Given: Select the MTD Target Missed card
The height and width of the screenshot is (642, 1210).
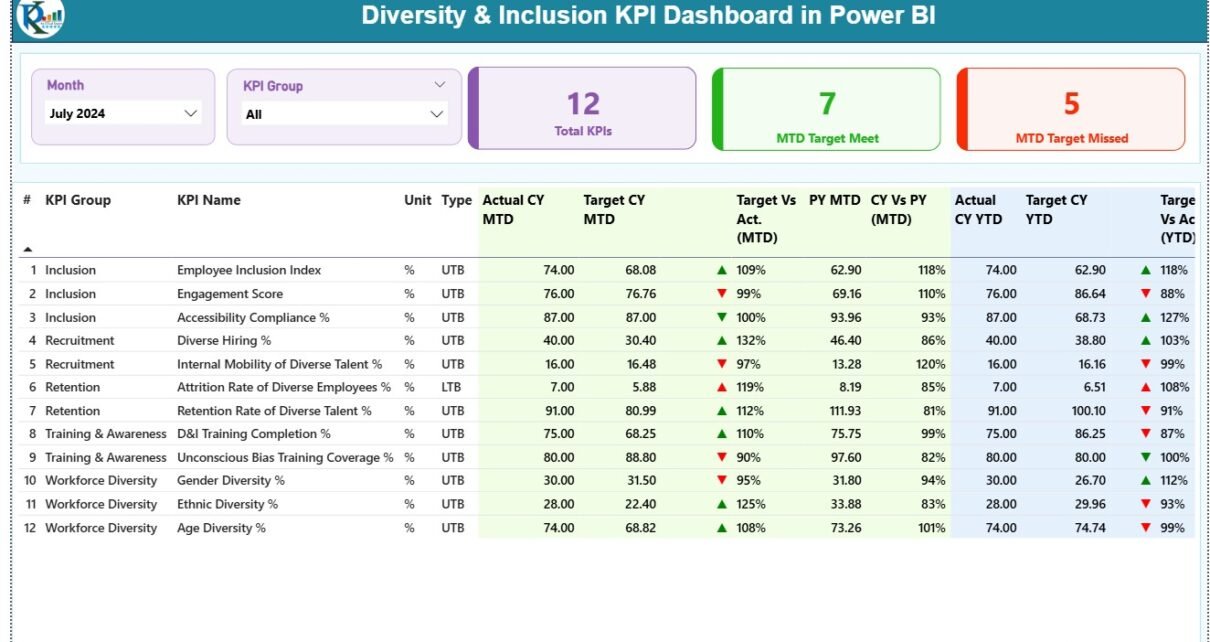Looking at the screenshot, I should [1071, 109].
